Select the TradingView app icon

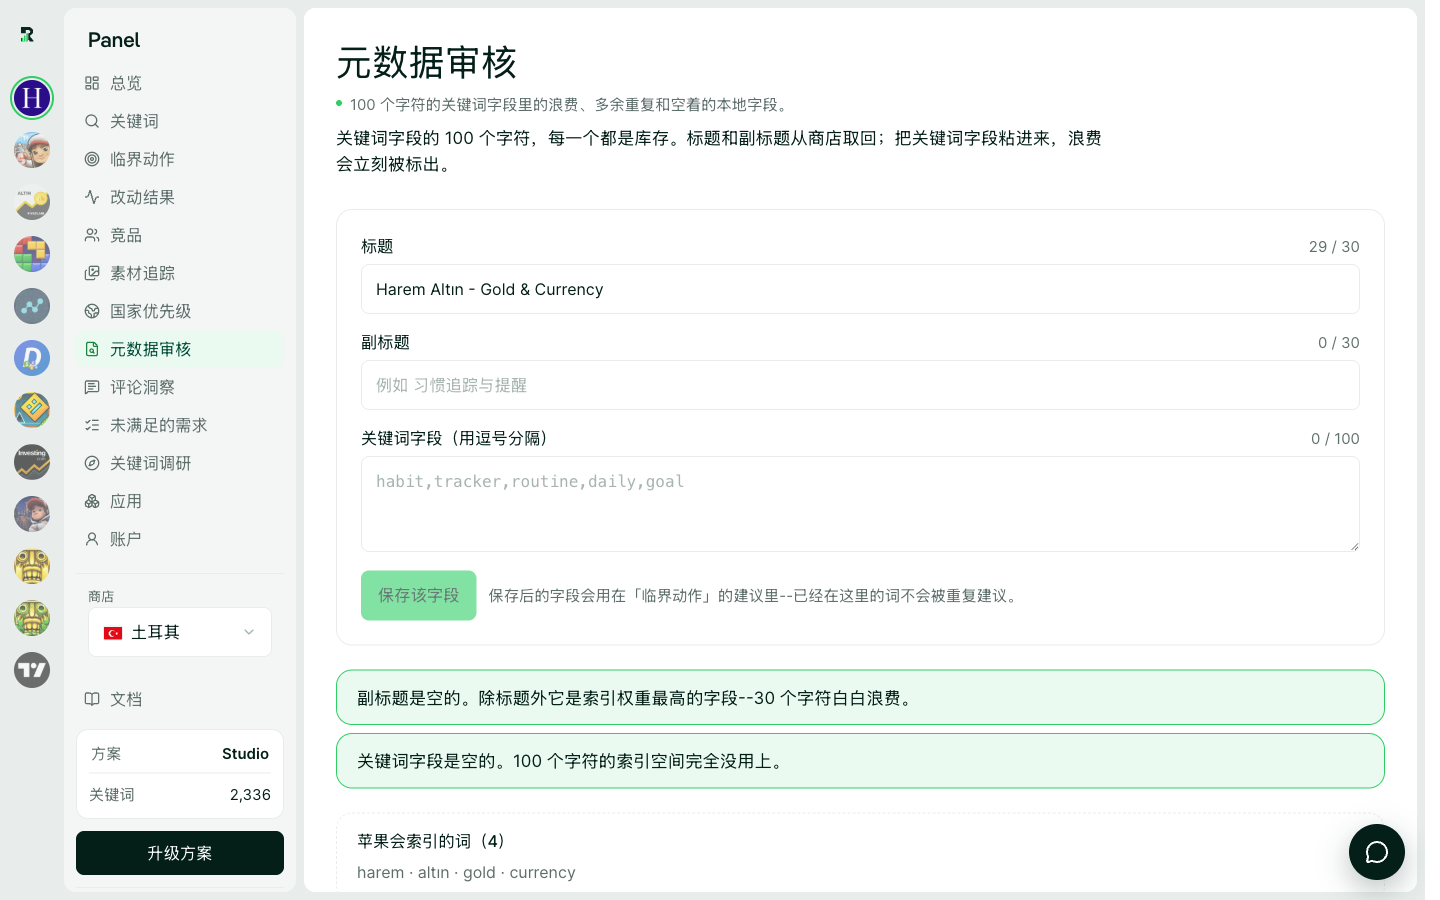[32, 670]
